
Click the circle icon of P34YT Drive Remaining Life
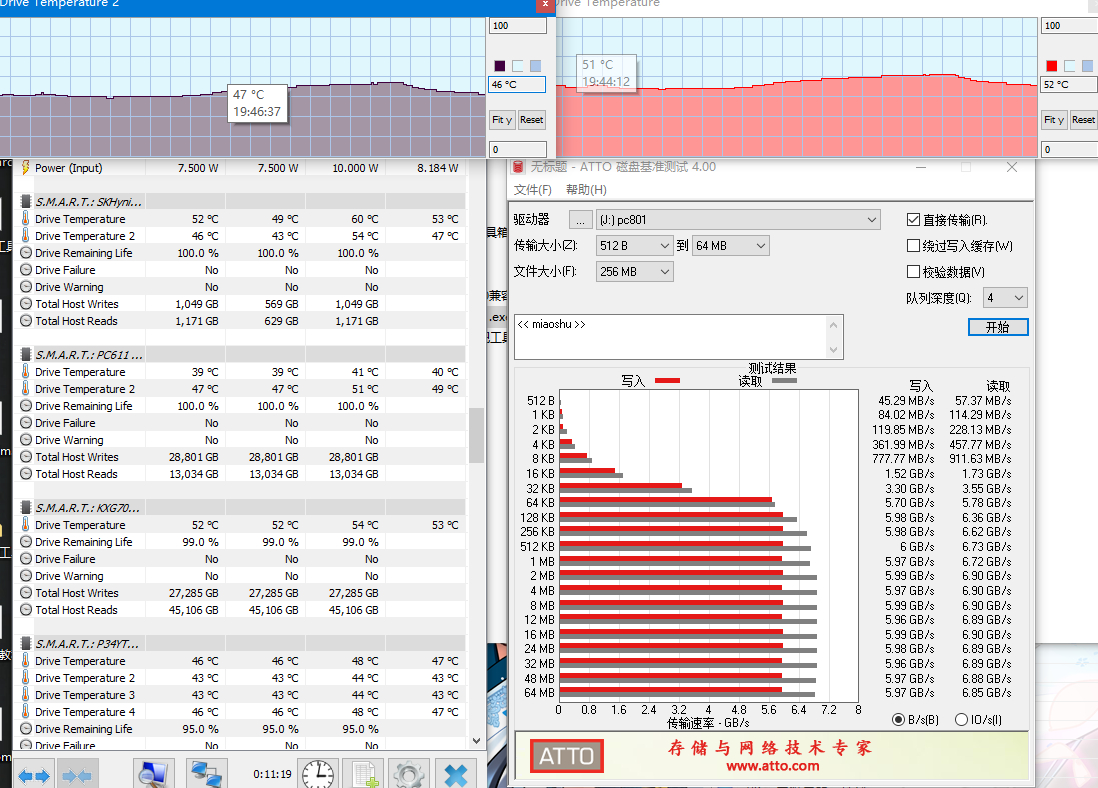26,728
